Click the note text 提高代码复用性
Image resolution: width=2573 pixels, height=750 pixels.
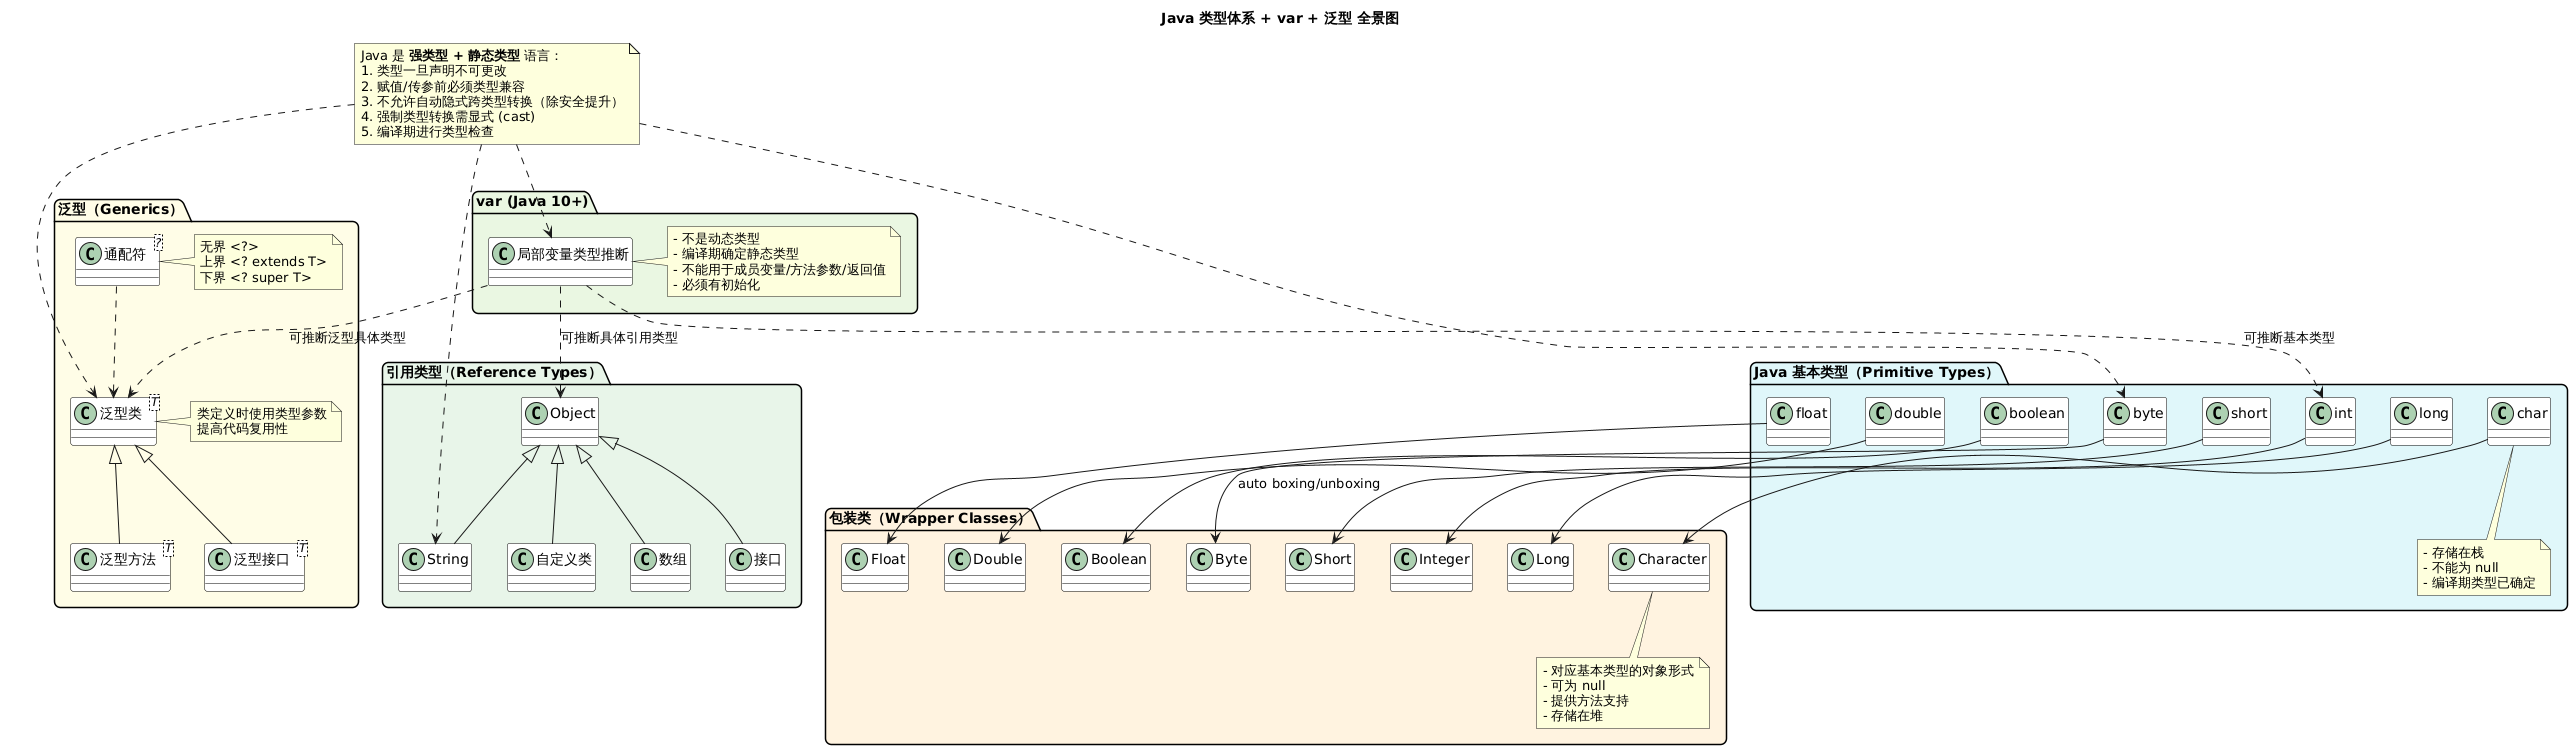coord(241,428)
